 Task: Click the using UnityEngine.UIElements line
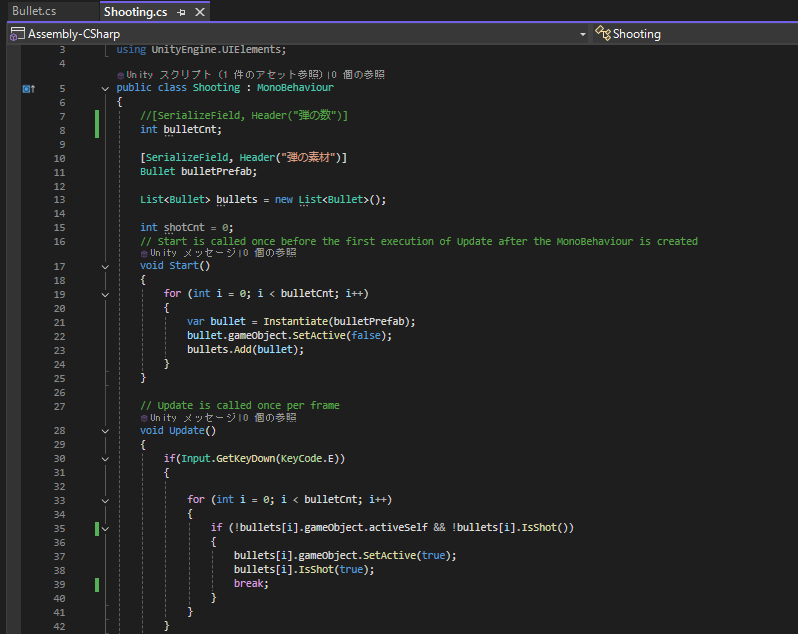(x=201, y=49)
